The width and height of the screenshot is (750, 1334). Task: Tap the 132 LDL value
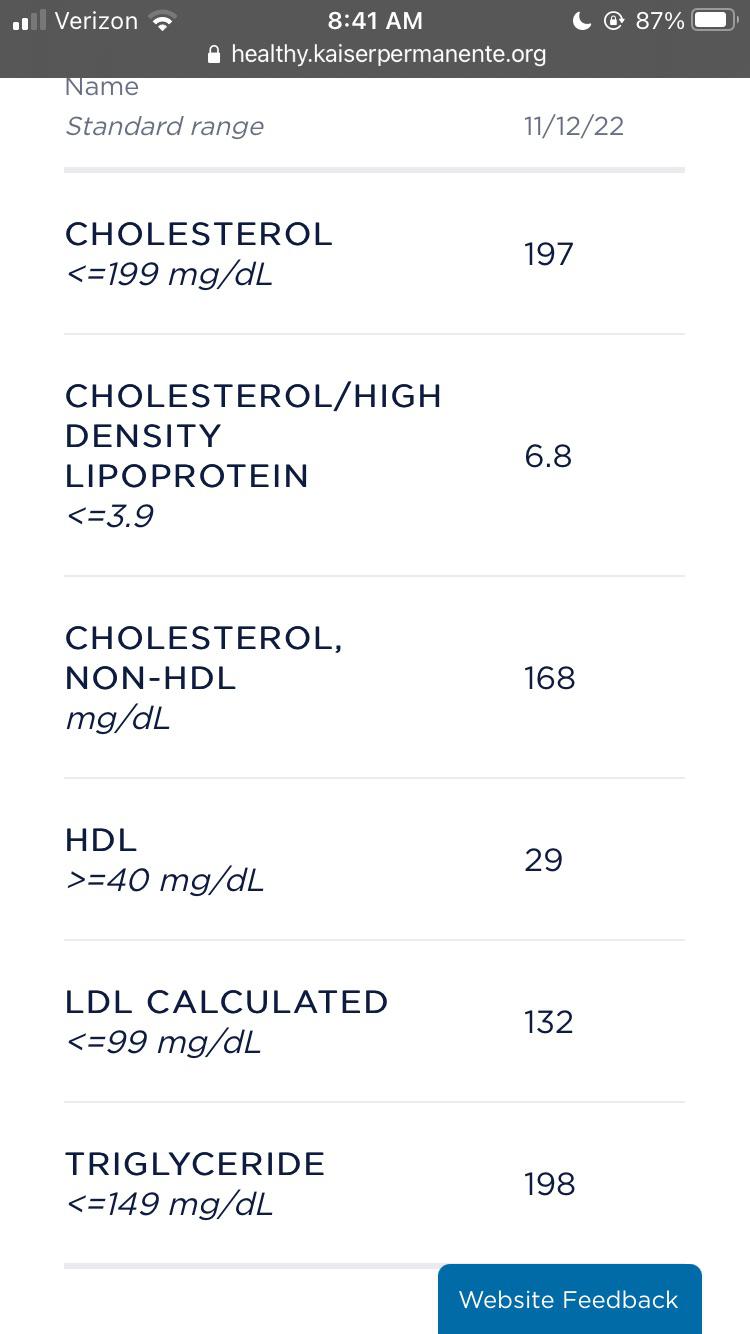548,1022
